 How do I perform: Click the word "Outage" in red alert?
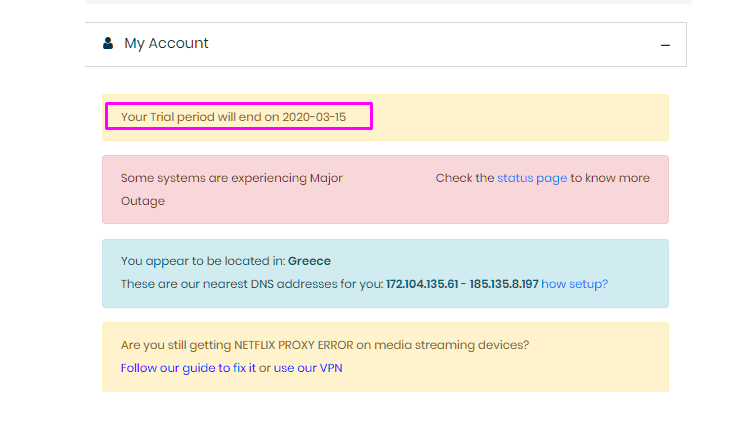tap(142, 201)
